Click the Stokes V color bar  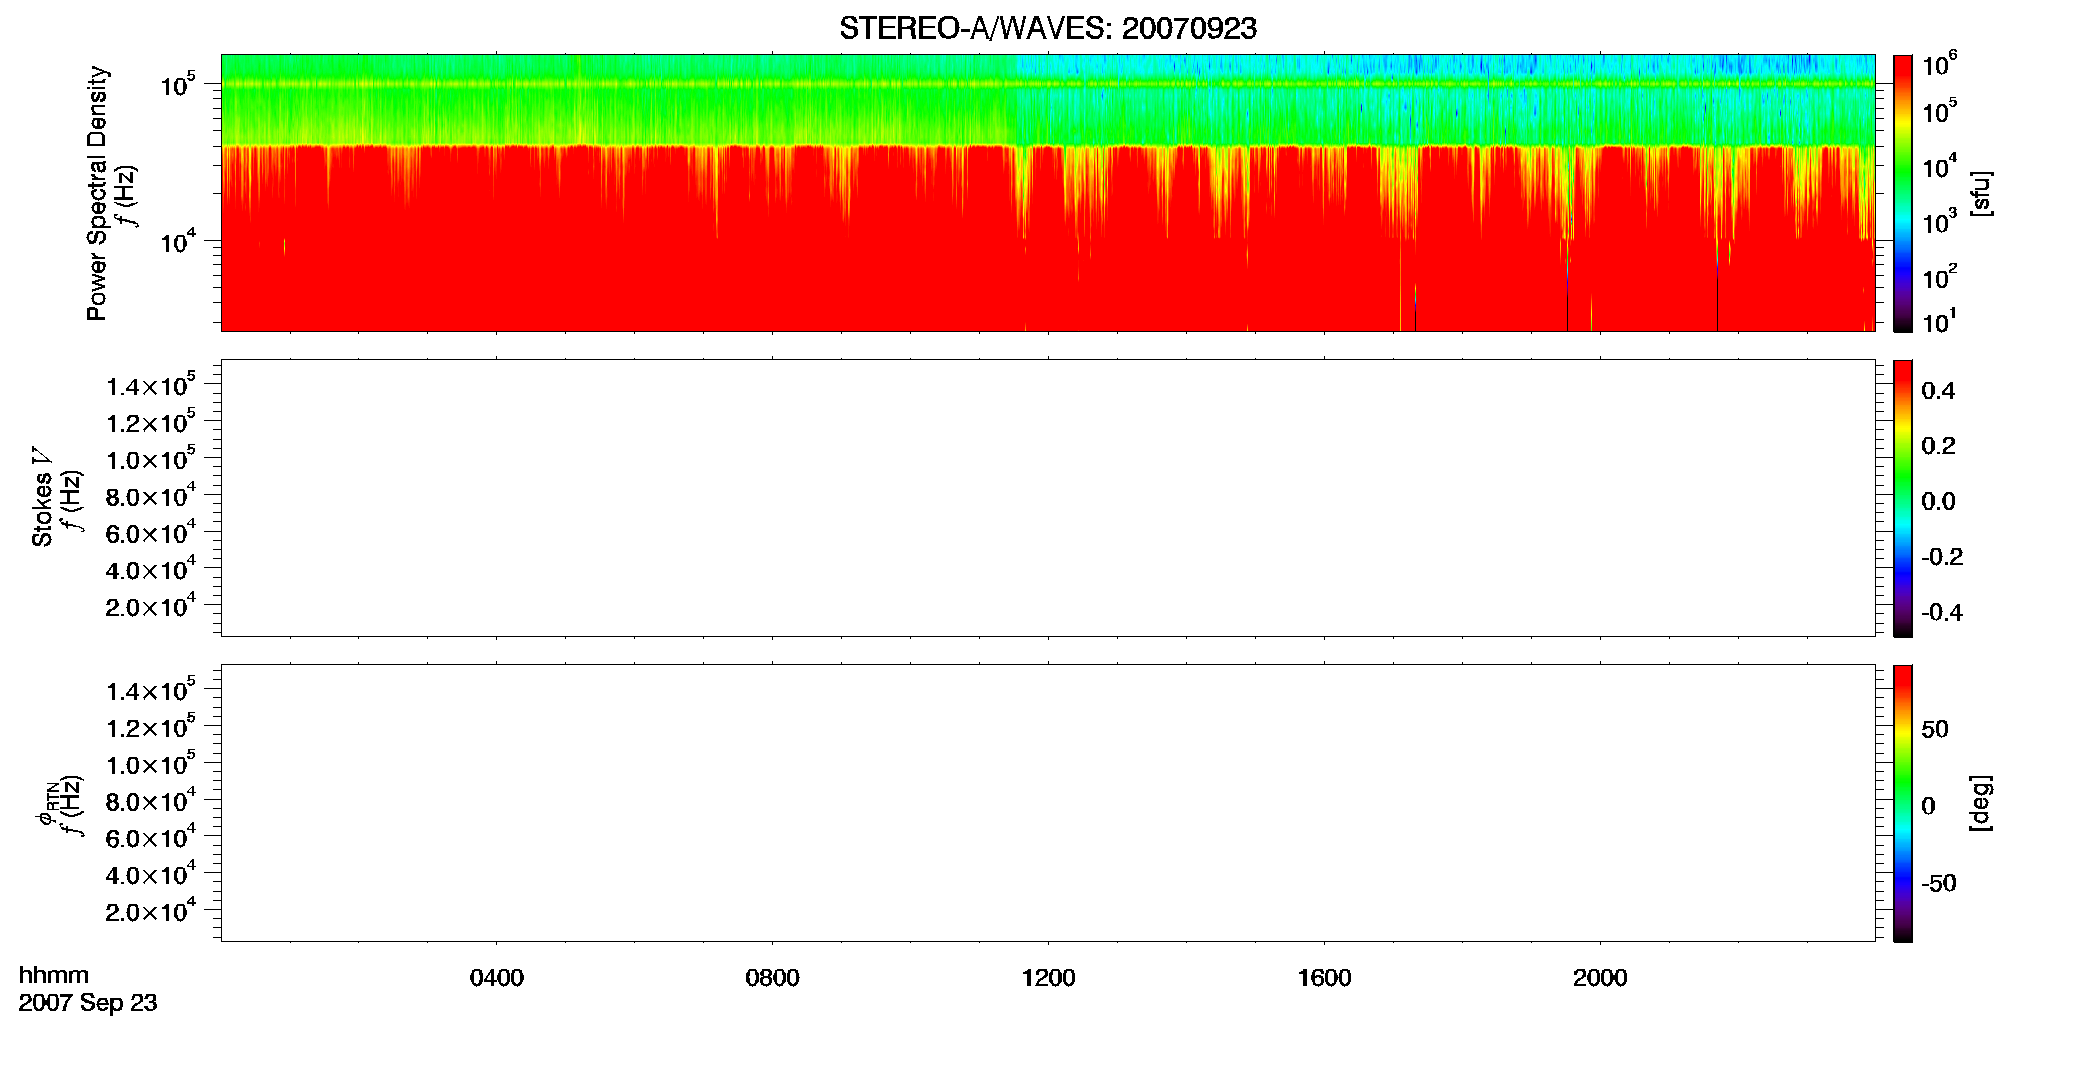(1903, 498)
